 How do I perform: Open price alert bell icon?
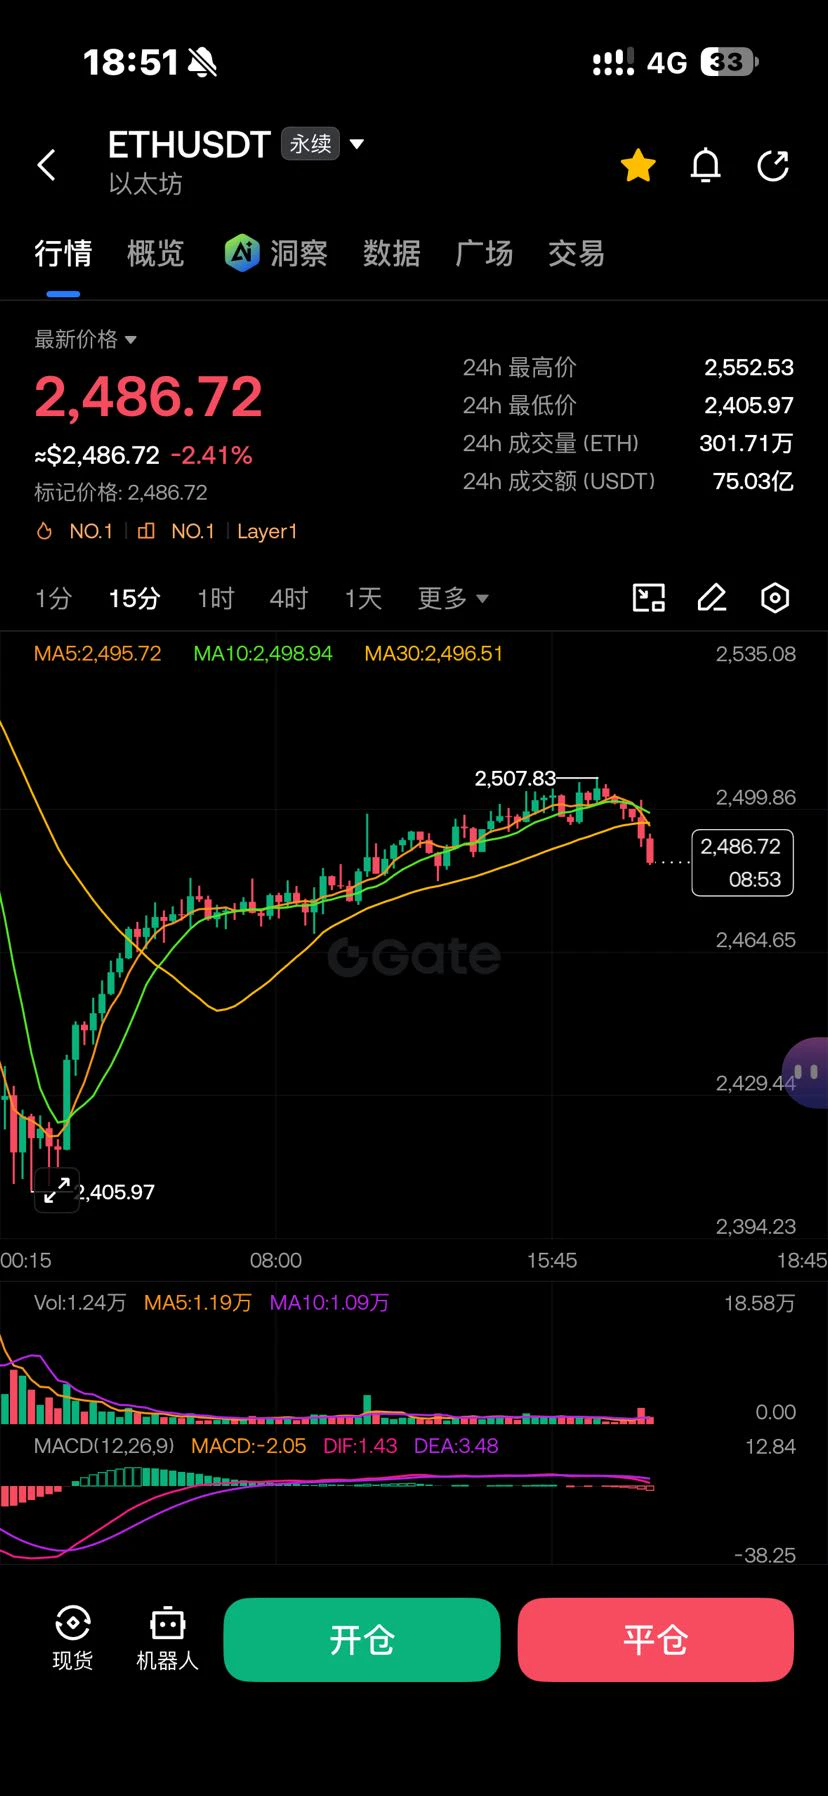tap(706, 165)
